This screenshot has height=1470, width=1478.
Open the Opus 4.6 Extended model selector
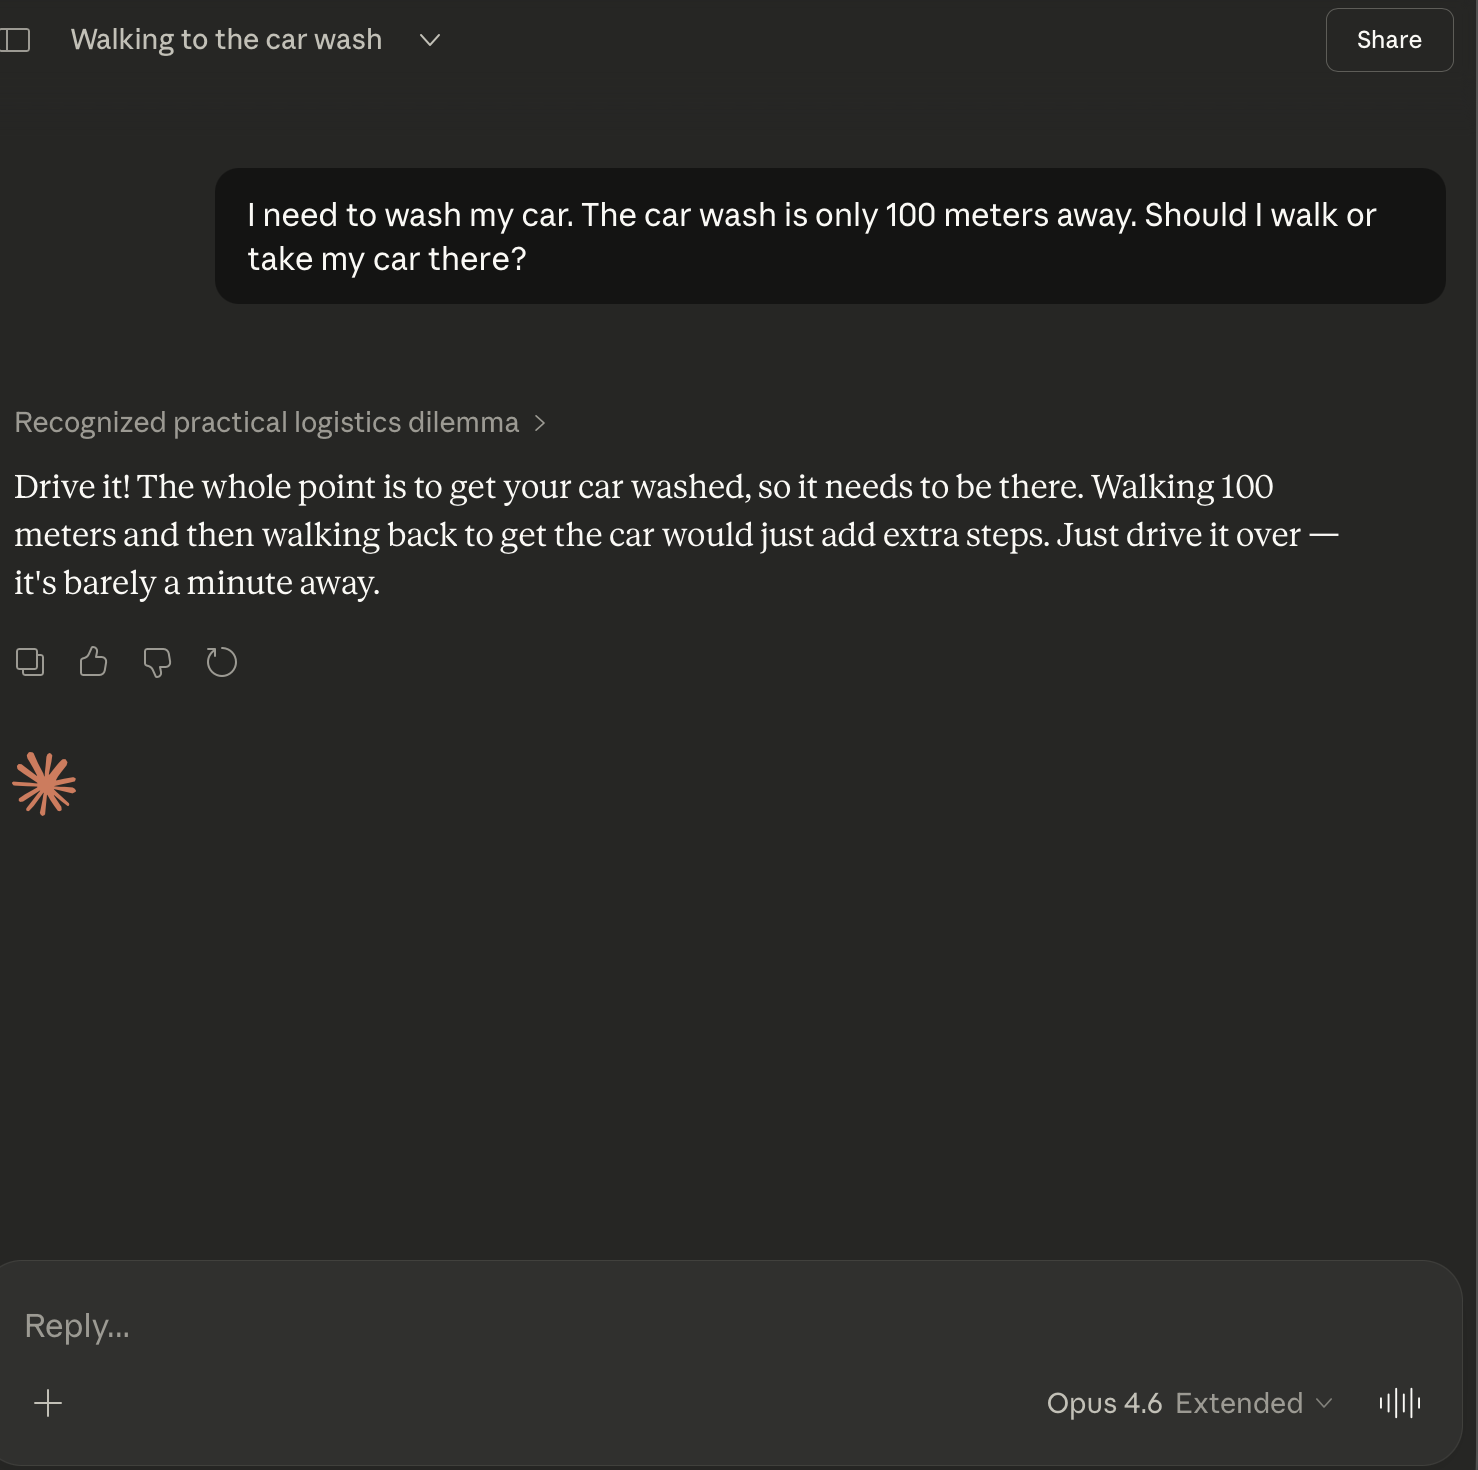pyautogui.click(x=1188, y=1403)
